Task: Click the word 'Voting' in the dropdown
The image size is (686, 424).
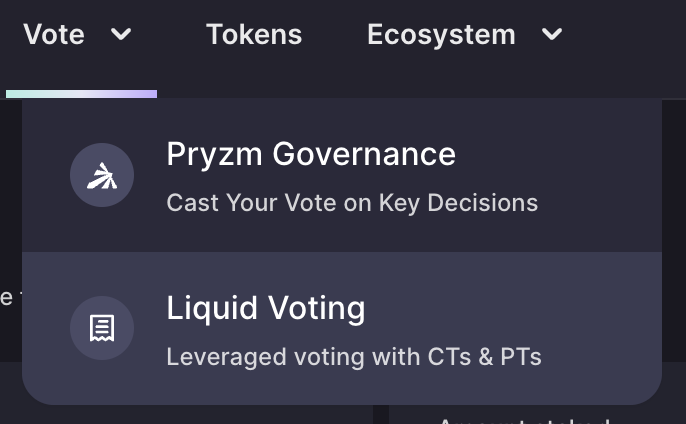Action: coord(316,308)
